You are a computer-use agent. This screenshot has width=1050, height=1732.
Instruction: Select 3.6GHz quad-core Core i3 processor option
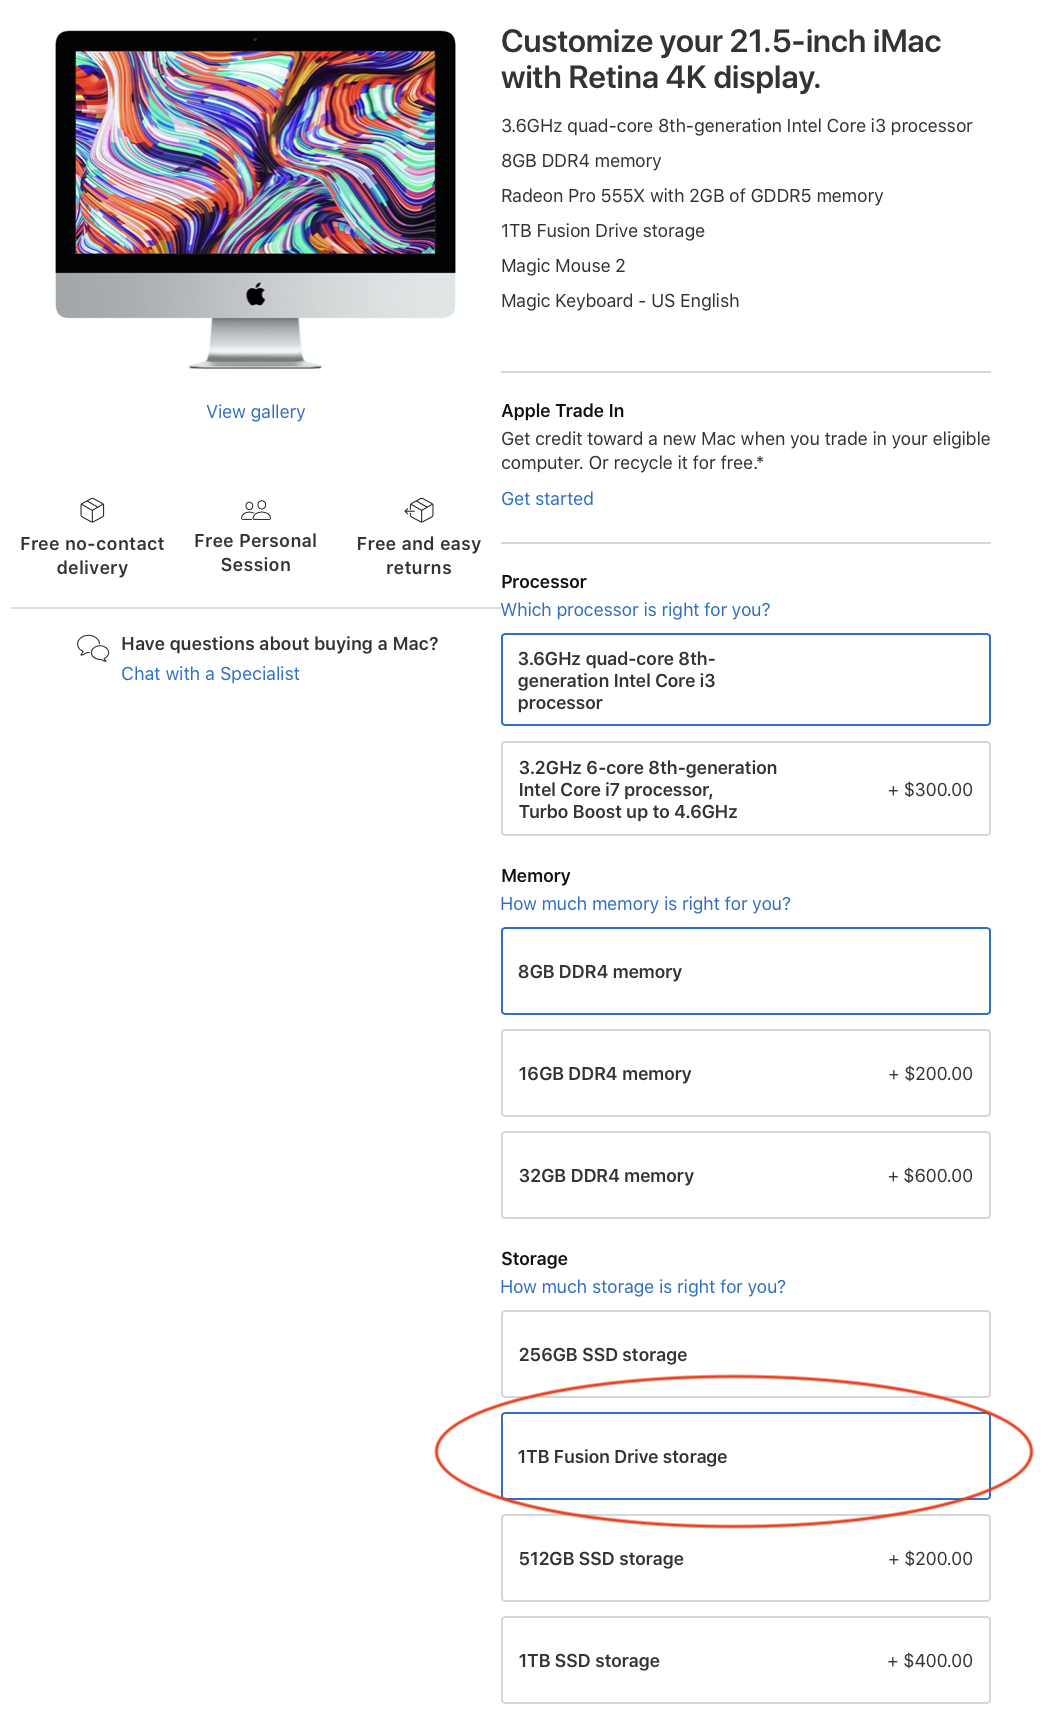(x=746, y=680)
